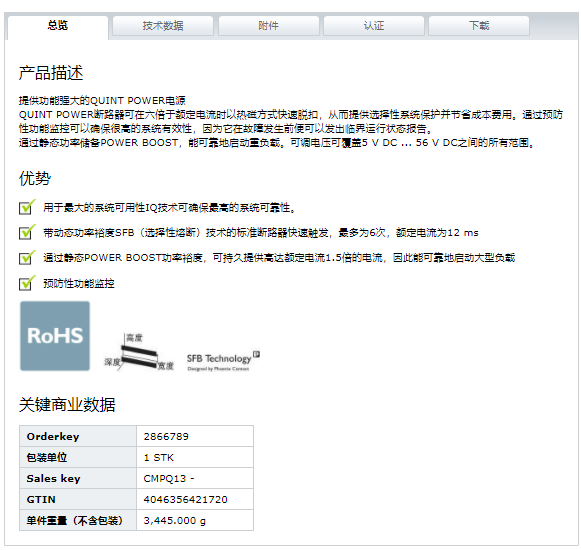Click the SFB Technology logo

[x=223, y=360]
